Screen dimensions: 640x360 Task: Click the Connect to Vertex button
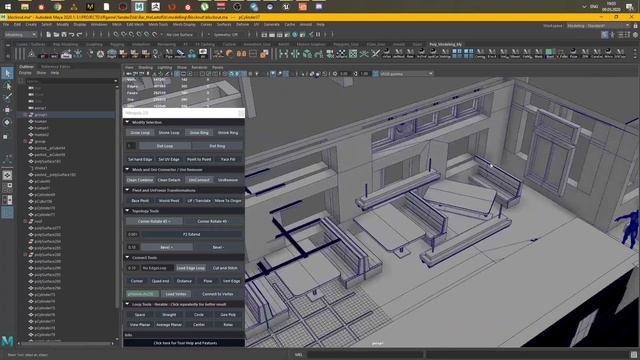218,294
